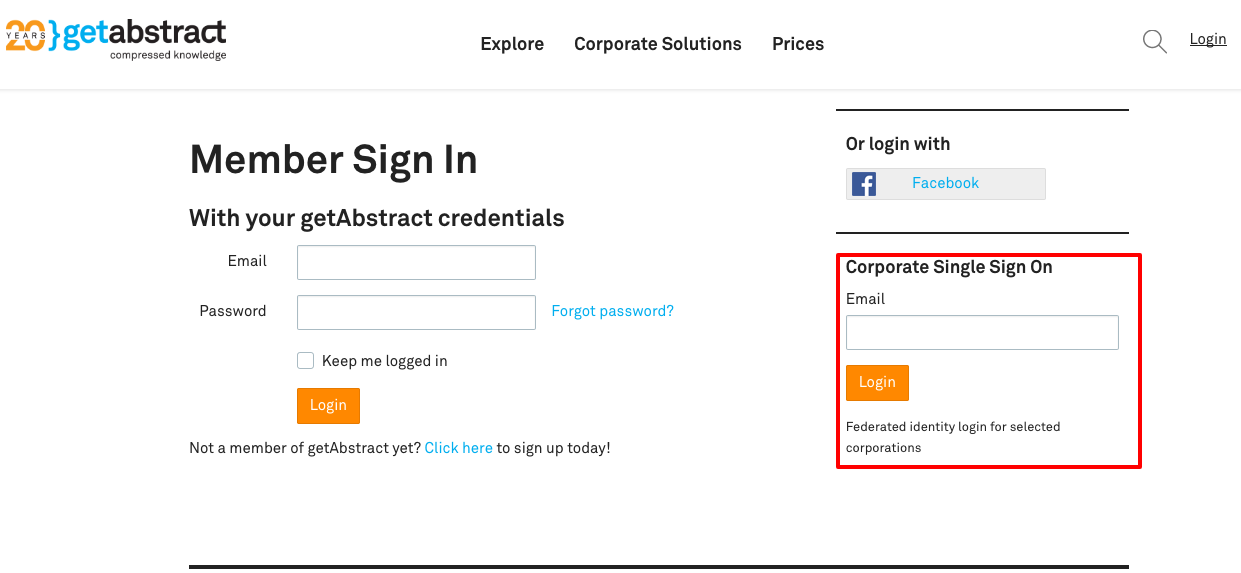Viewport: 1241px width, 573px height.
Task: Click the 'Click here' sign up link
Action: (458, 448)
